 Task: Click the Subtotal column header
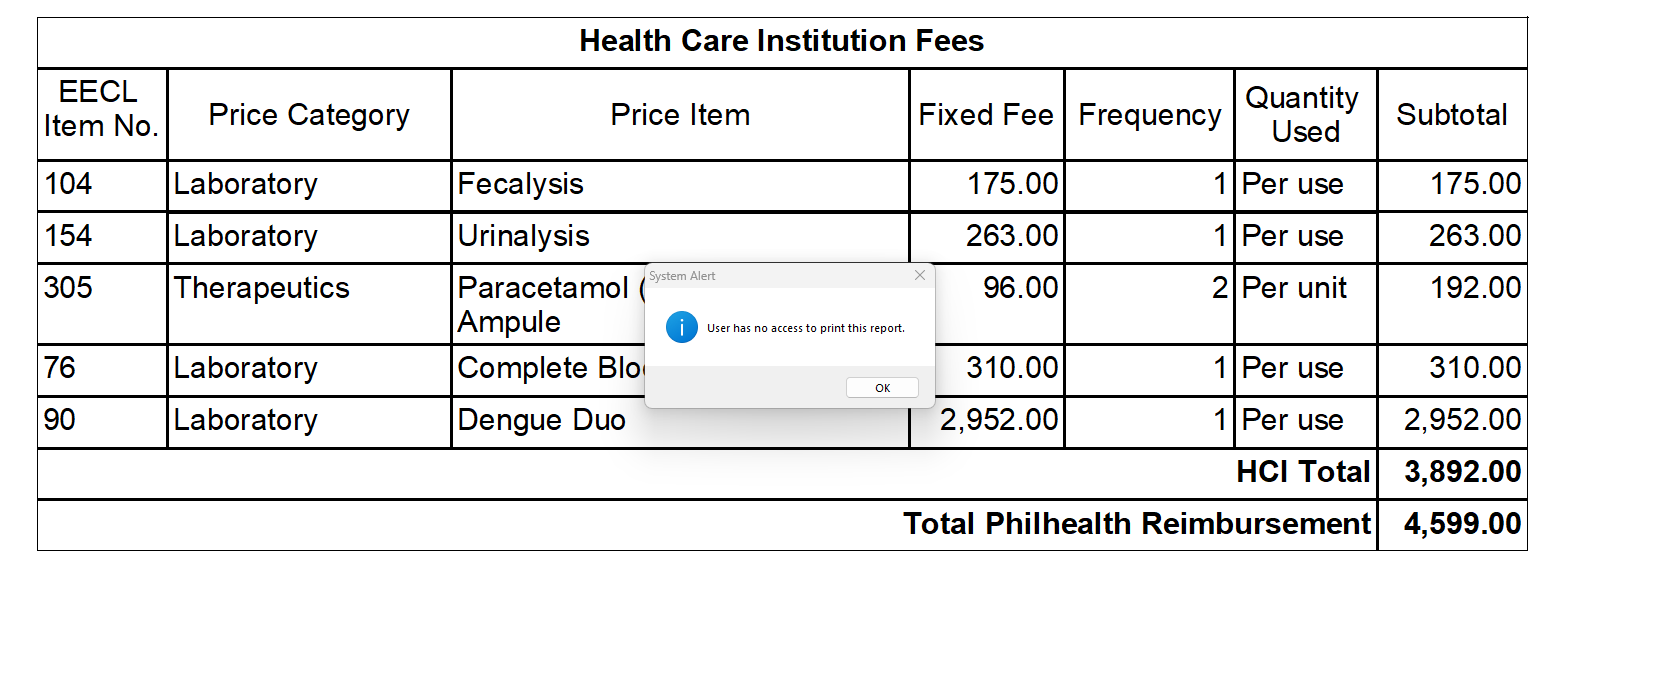coord(1452,114)
